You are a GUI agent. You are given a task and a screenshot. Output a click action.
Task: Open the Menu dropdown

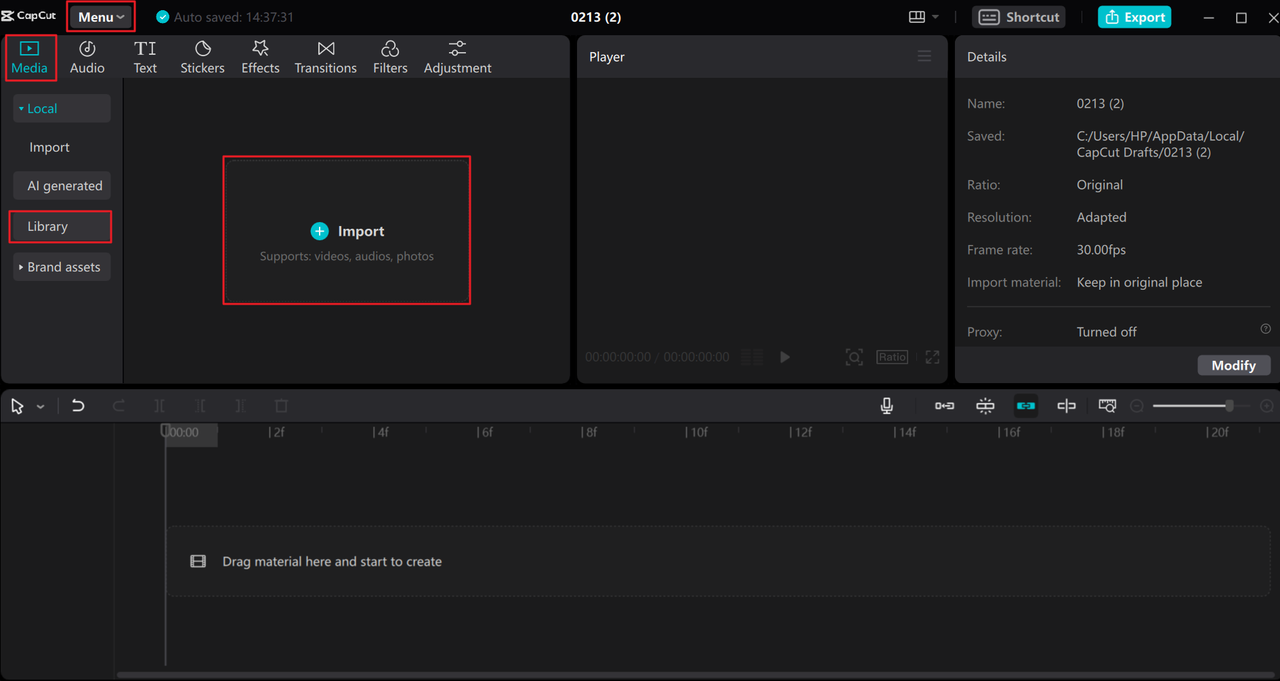click(x=101, y=17)
